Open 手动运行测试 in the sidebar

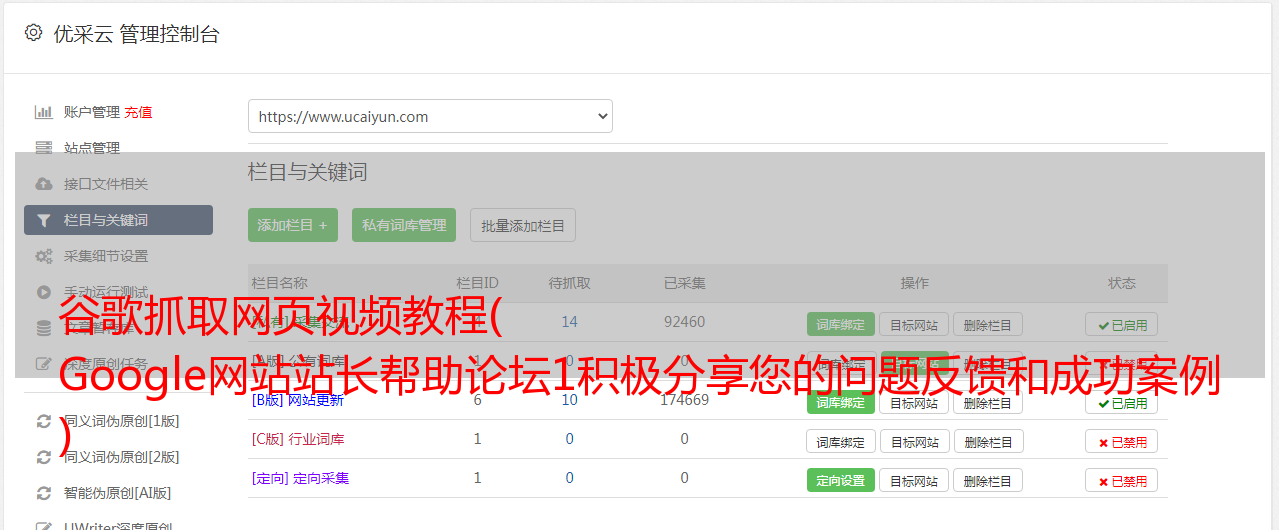106,292
